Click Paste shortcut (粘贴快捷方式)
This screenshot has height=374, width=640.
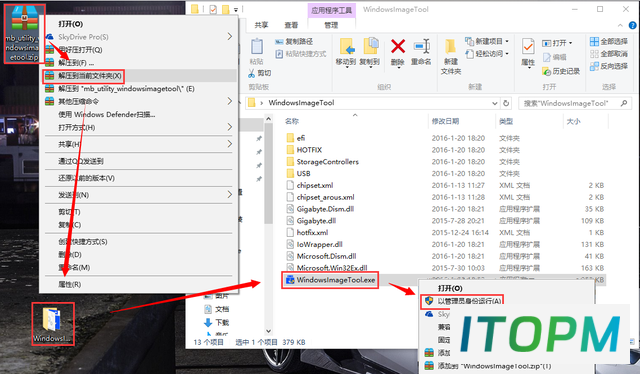pos(301,54)
